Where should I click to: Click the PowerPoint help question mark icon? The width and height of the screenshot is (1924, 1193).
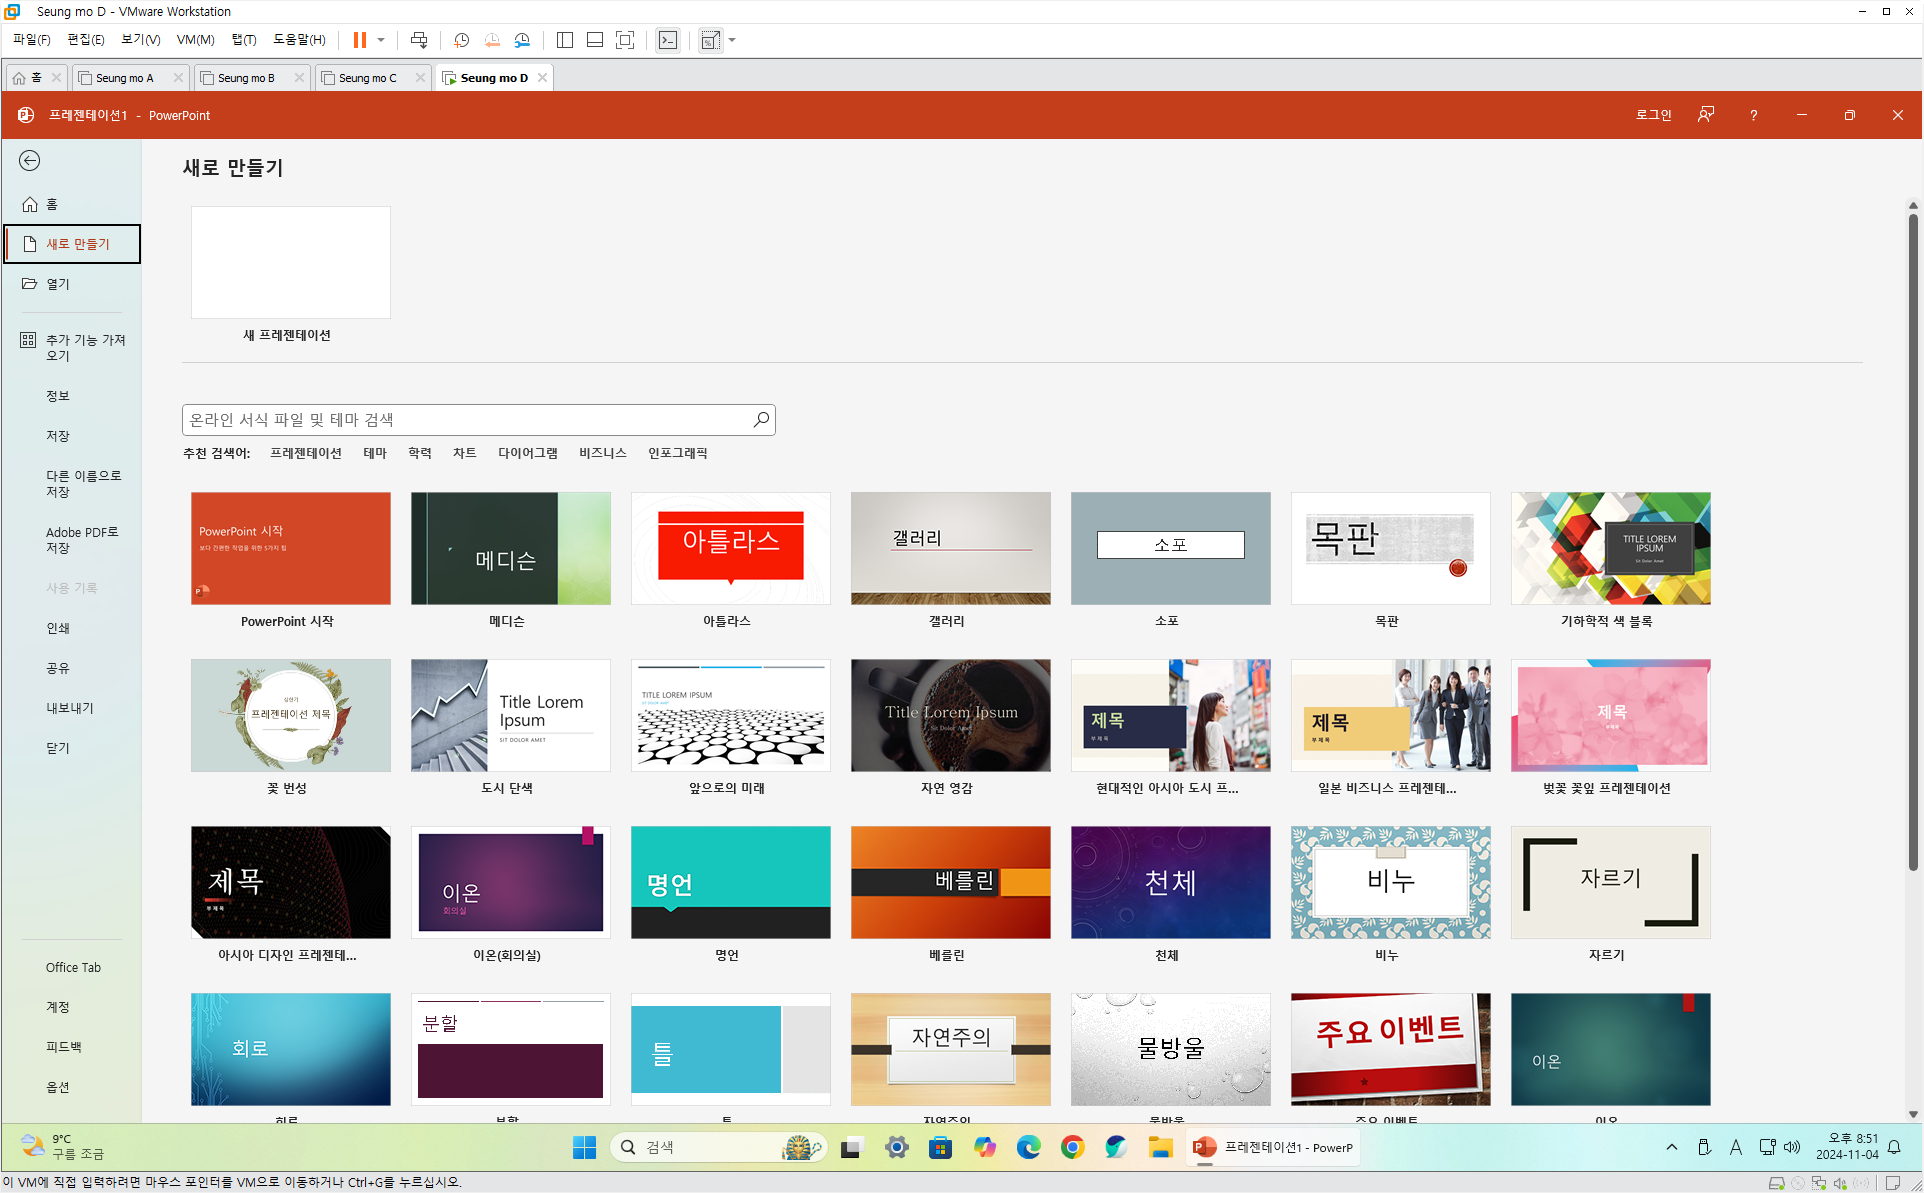(x=1753, y=115)
